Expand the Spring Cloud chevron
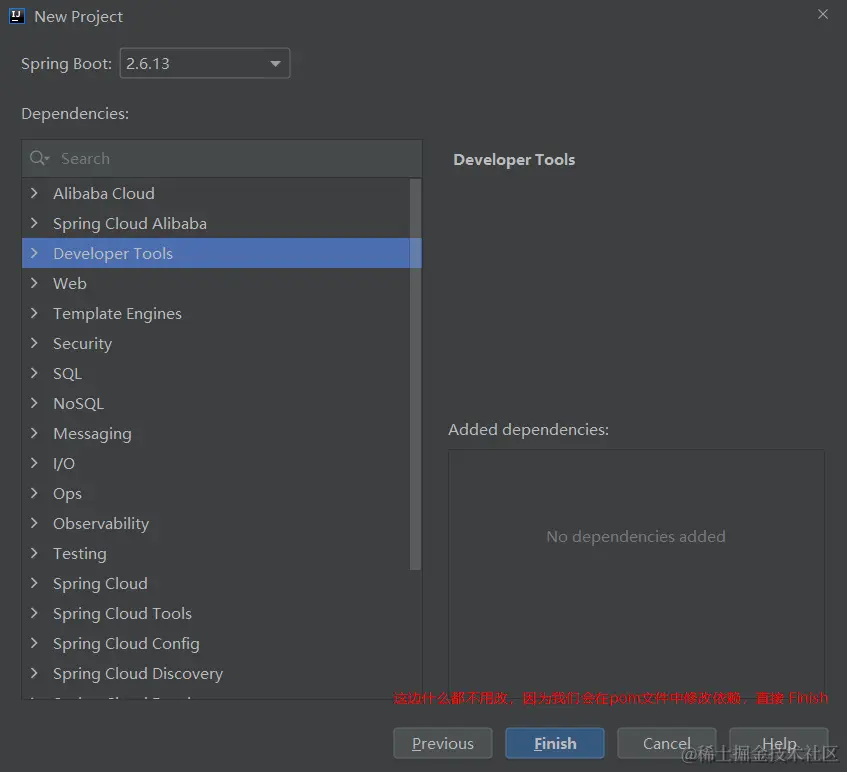847x772 pixels. pos(34,583)
